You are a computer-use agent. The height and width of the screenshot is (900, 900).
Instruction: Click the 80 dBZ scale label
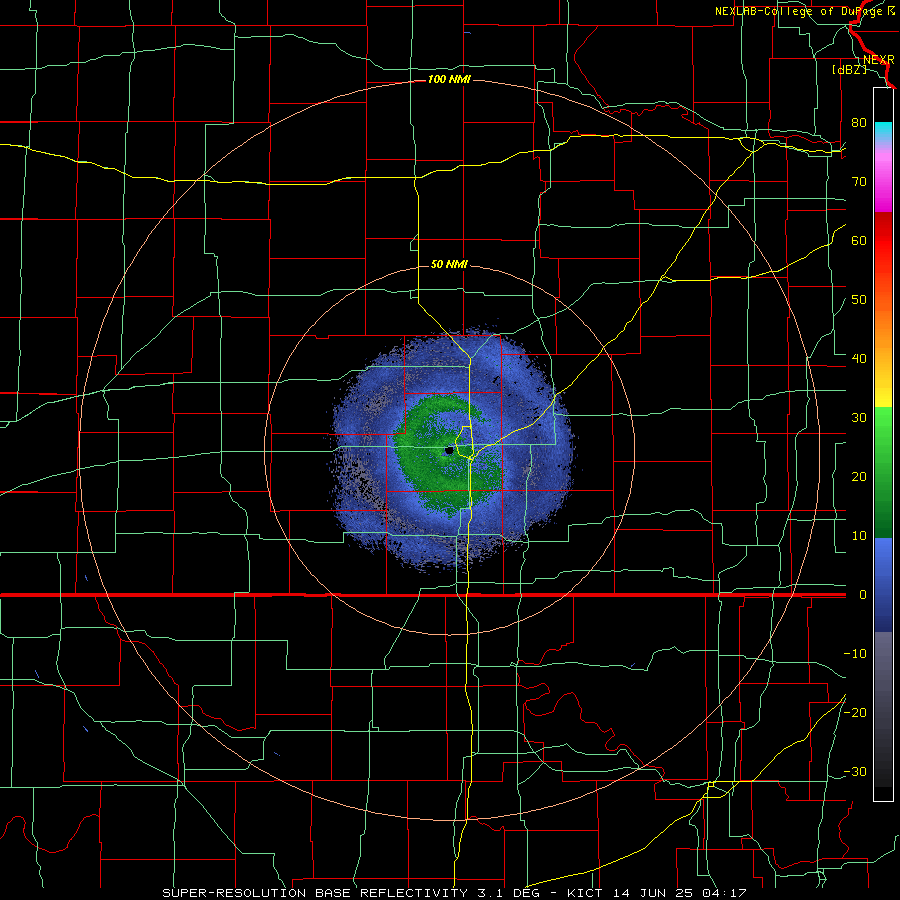click(x=859, y=123)
